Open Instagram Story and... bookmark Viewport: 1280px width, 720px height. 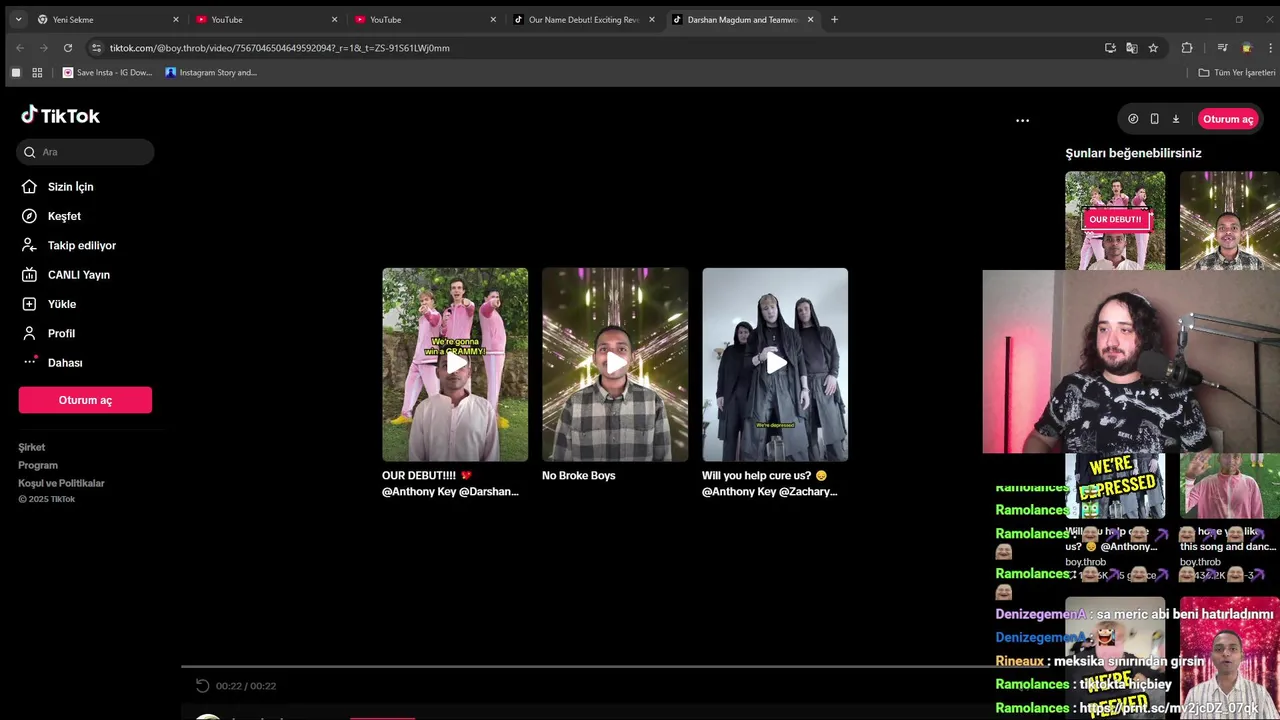coord(211,72)
